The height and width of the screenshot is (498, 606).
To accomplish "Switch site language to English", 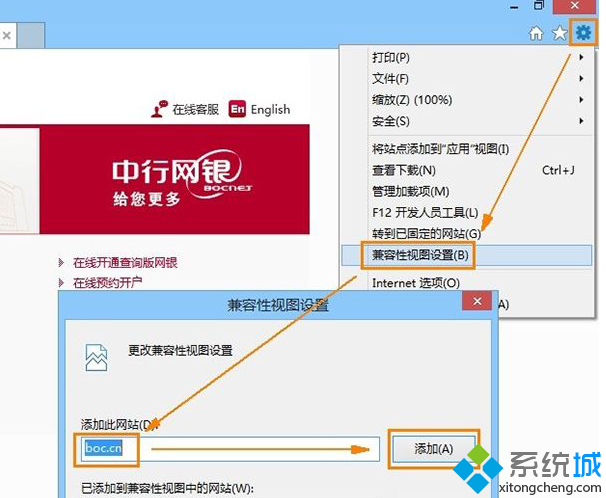I will [270, 109].
